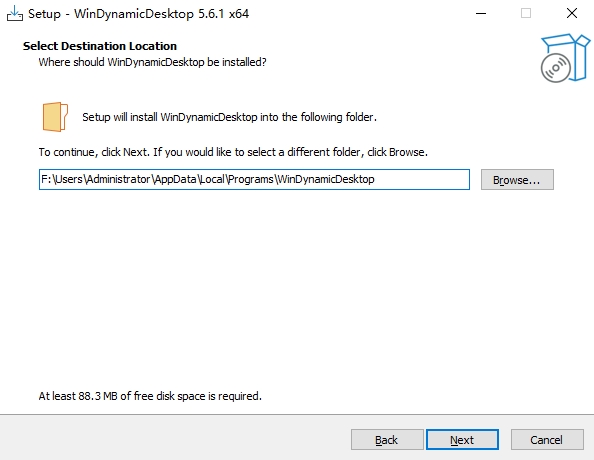Viewport: 594px width, 460px height.
Task: Click 'Setup will install WinDynamicDesktop' text
Action: click(x=230, y=117)
